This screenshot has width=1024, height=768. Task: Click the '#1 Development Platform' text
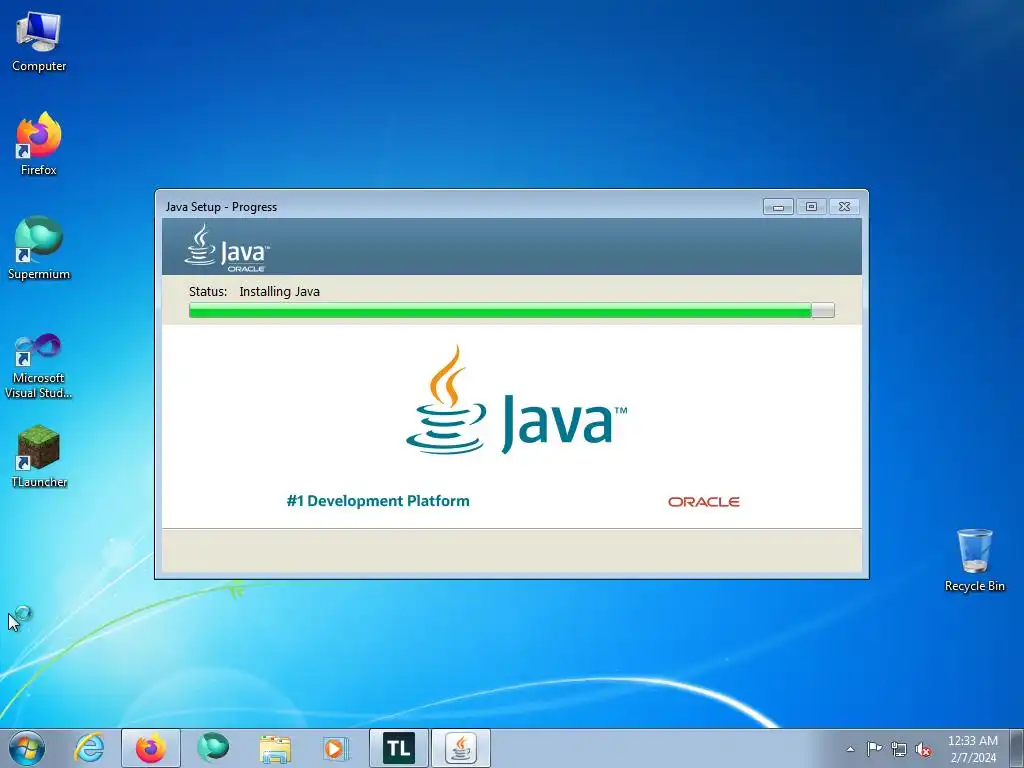click(x=378, y=501)
